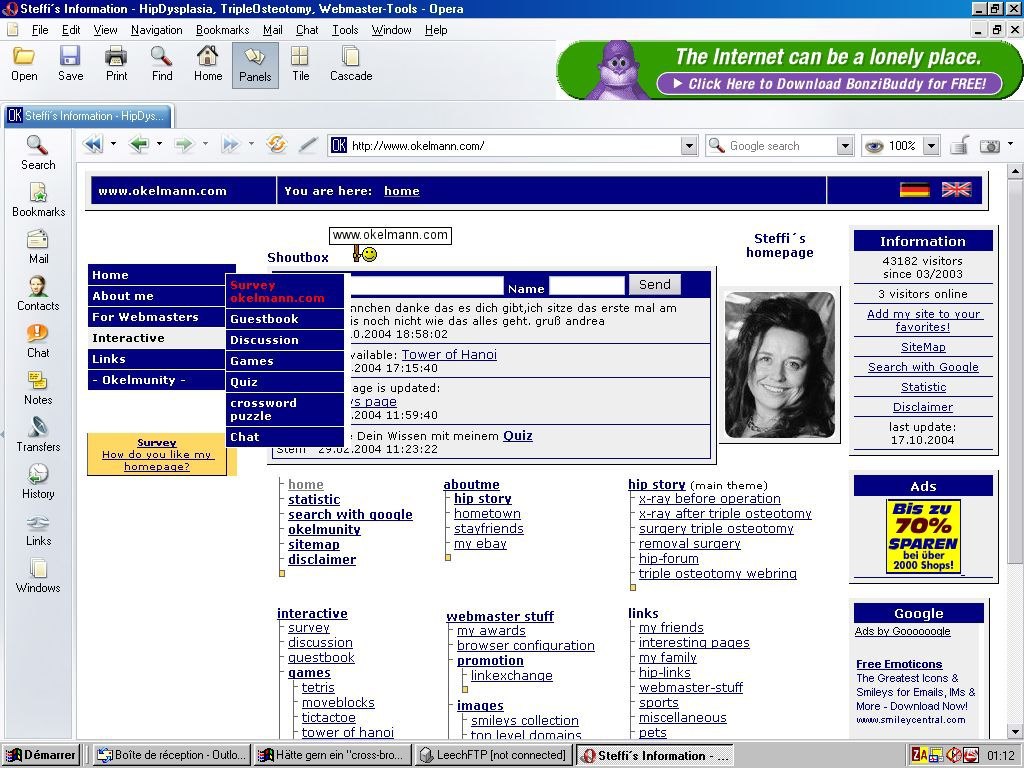The width and height of the screenshot is (1024, 768).
Task: Click the Fast Forward navigation arrow
Action: coord(231,144)
